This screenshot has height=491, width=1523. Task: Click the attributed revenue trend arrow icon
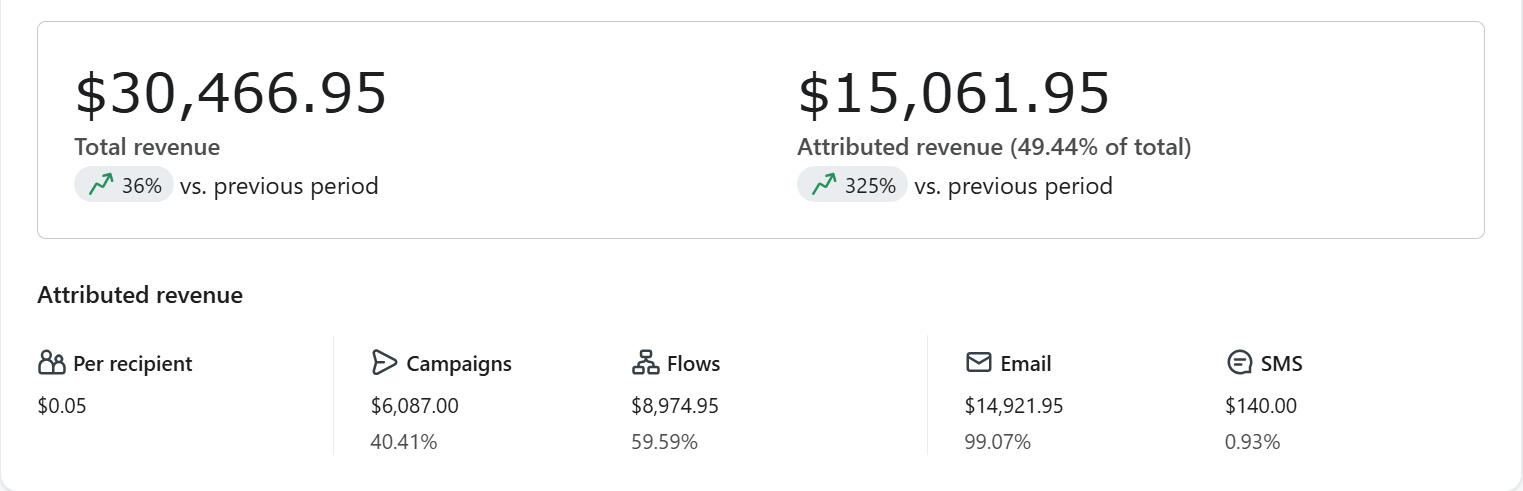pos(824,185)
